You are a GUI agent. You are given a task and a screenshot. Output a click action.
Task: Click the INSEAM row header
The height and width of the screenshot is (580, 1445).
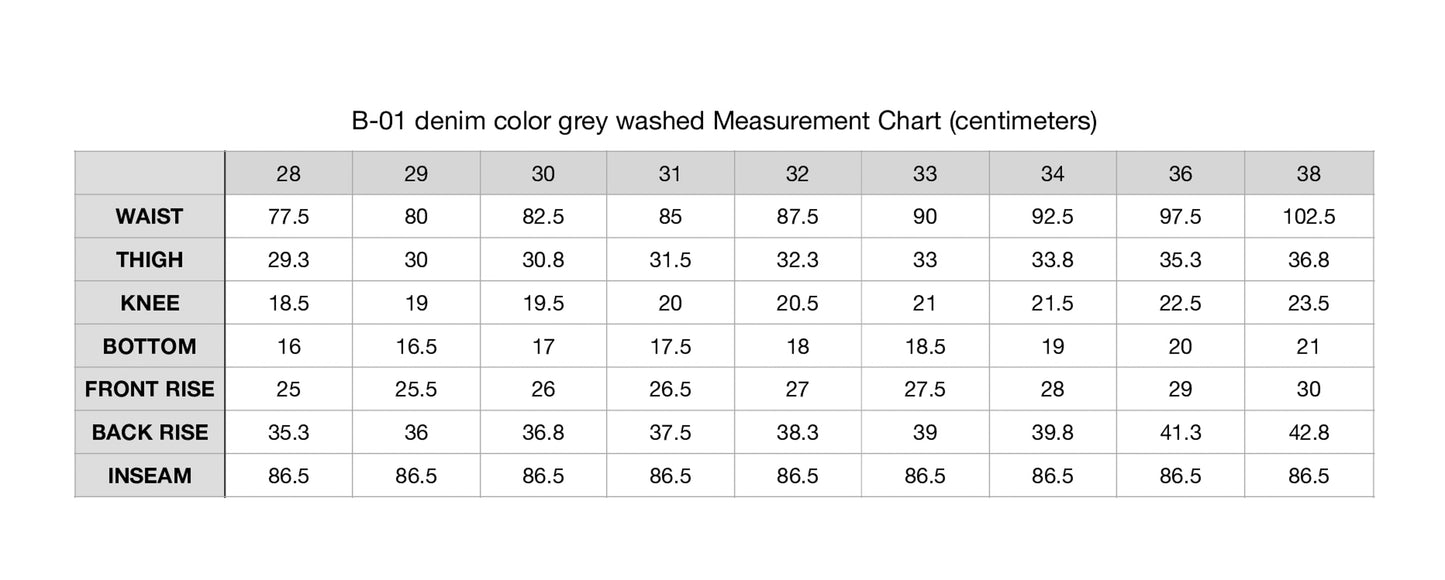point(149,476)
